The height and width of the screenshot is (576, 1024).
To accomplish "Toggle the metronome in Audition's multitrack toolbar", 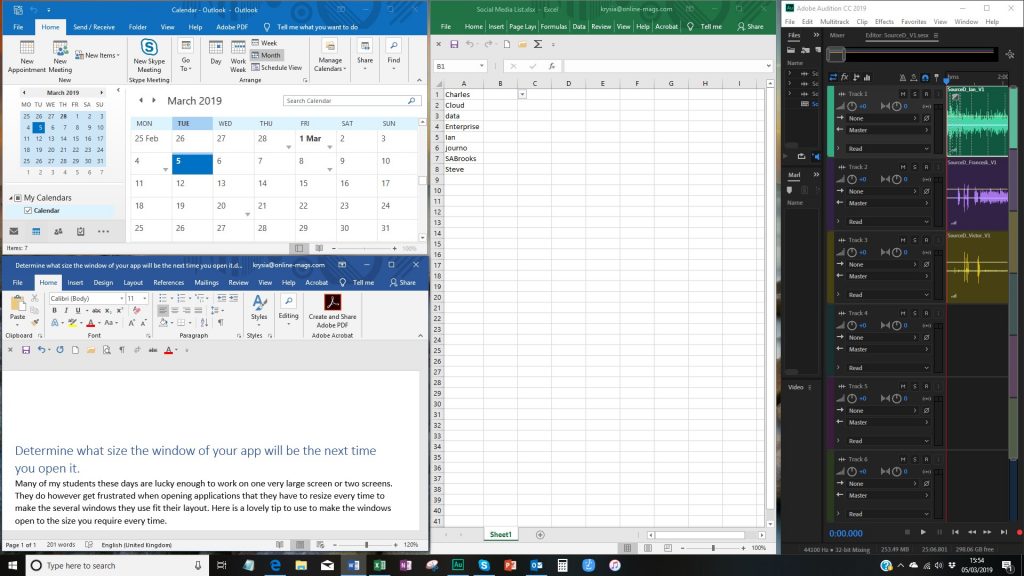I will [x=903, y=77].
